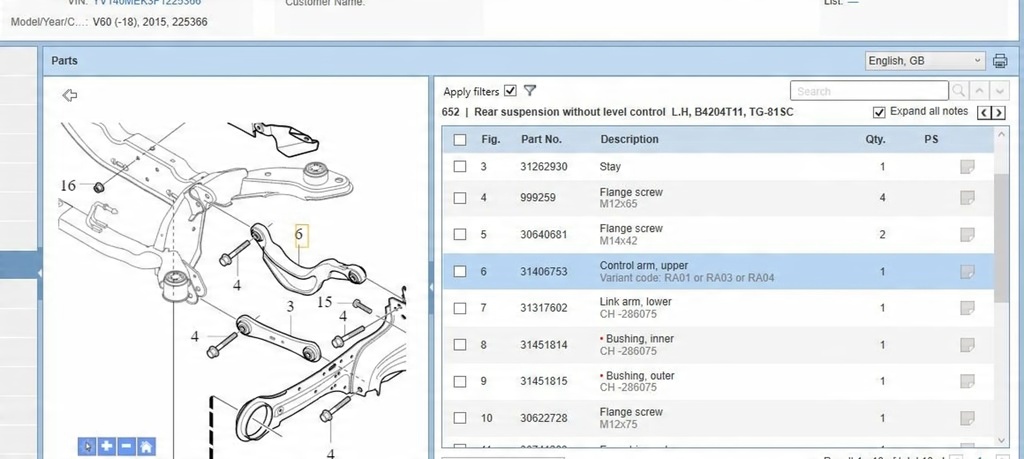Collapse diagram pane with middle splitter arrow
Screen dimensions: 1024x459
(x=431, y=287)
